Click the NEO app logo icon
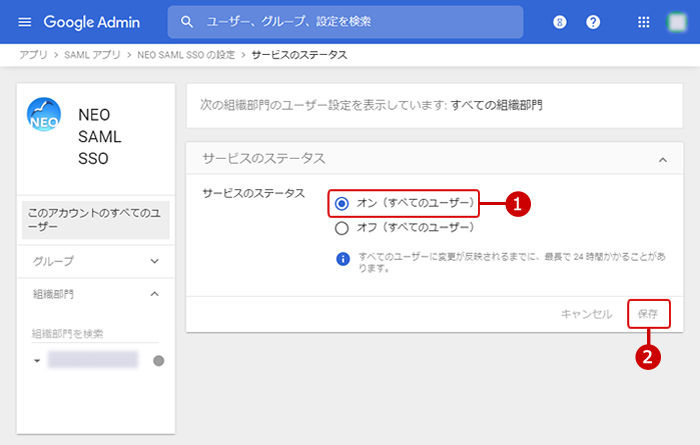Viewport: 700px width, 445px height. (44, 114)
